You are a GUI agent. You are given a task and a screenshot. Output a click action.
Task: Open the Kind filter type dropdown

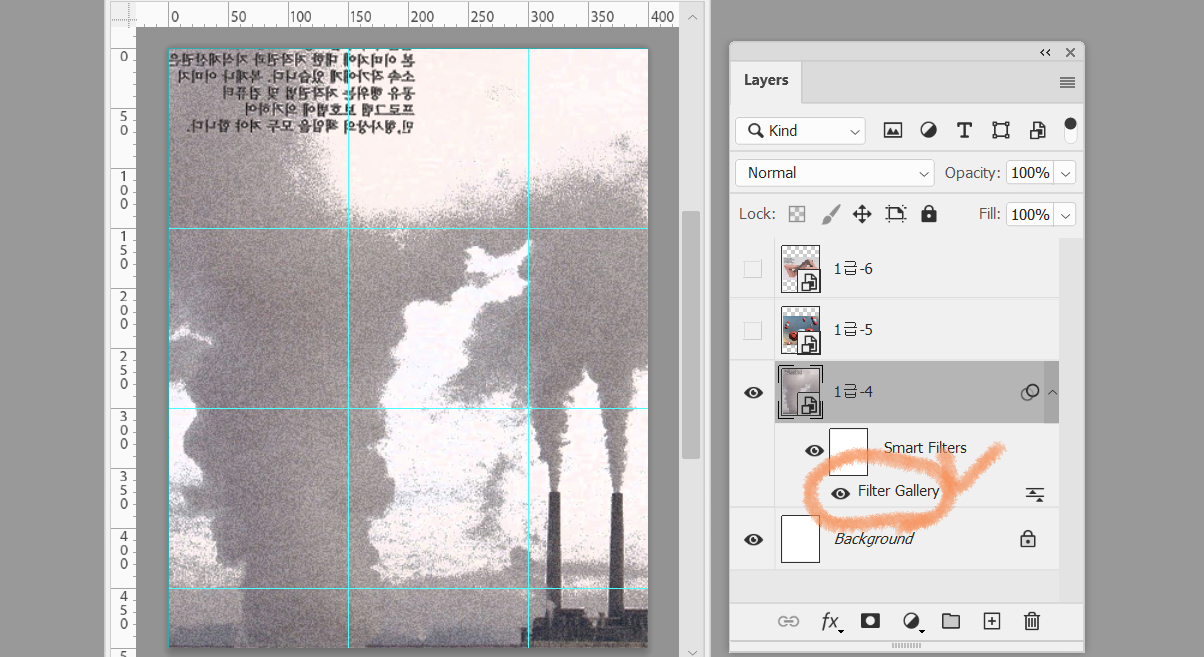(x=800, y=130)
